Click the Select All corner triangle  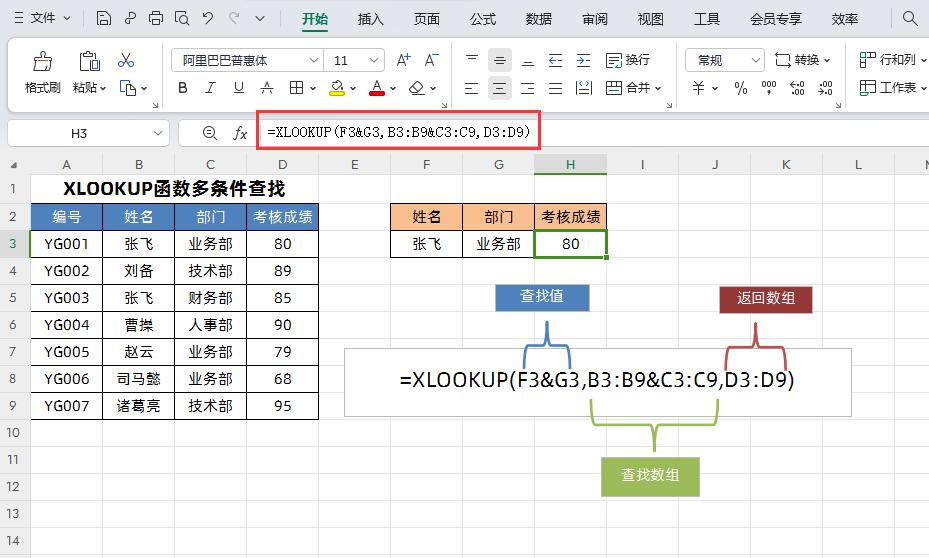14,165
